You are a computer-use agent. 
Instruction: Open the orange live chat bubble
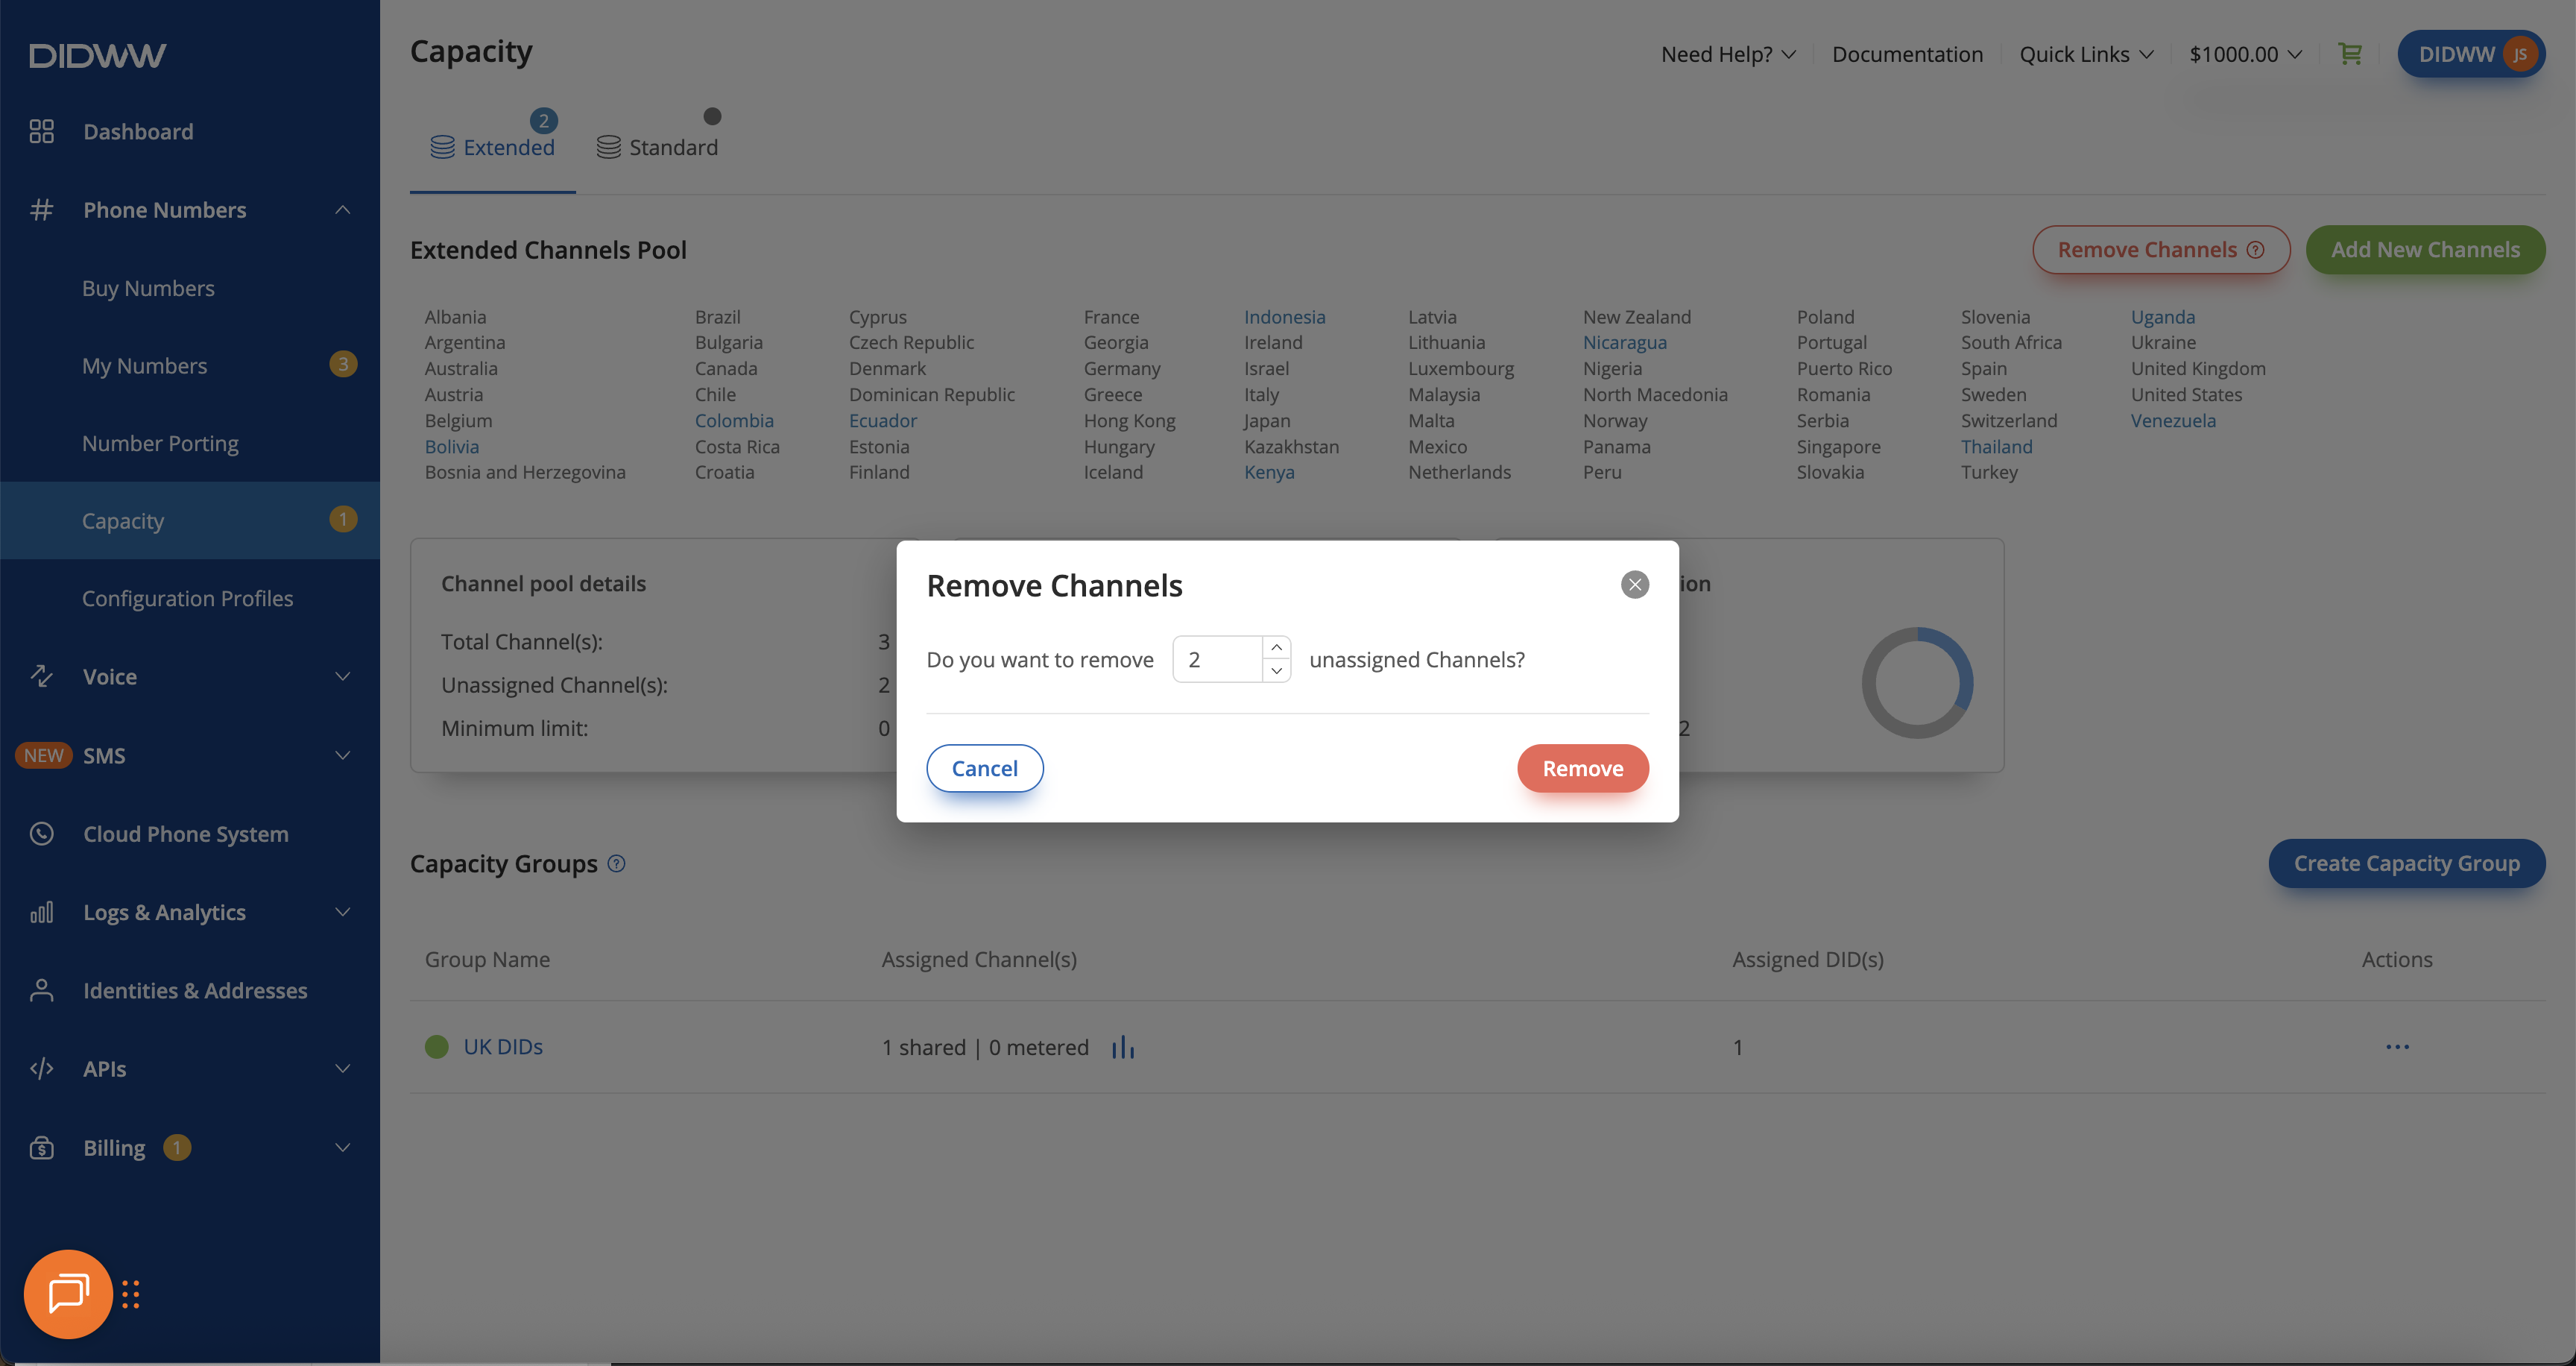point(68,1293)
